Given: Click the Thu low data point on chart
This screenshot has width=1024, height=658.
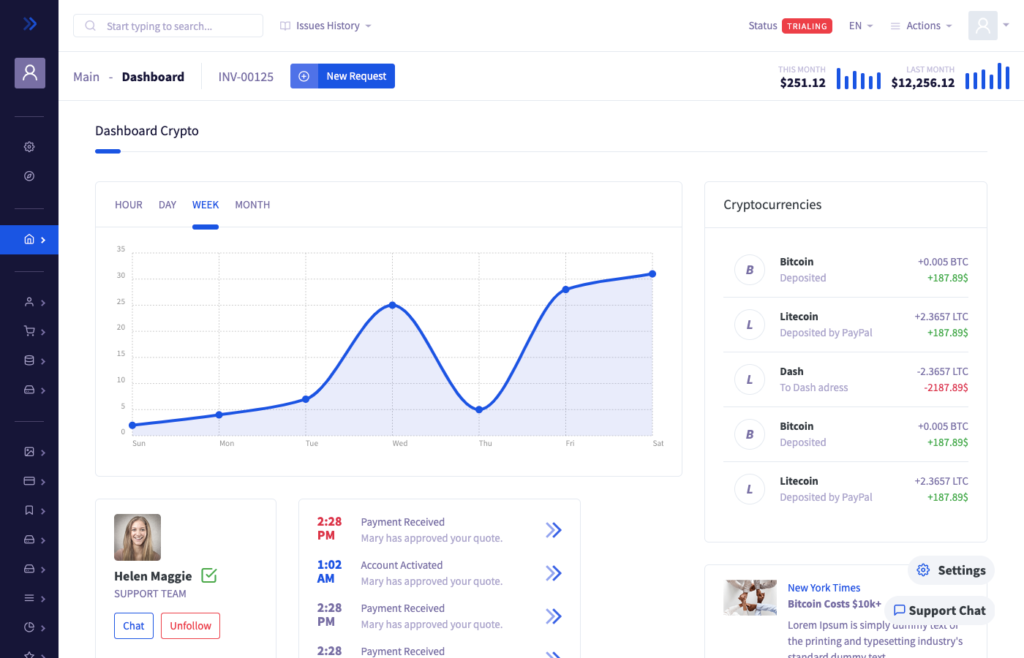Looking at the screenshot, I should click(x=479, y=409).
